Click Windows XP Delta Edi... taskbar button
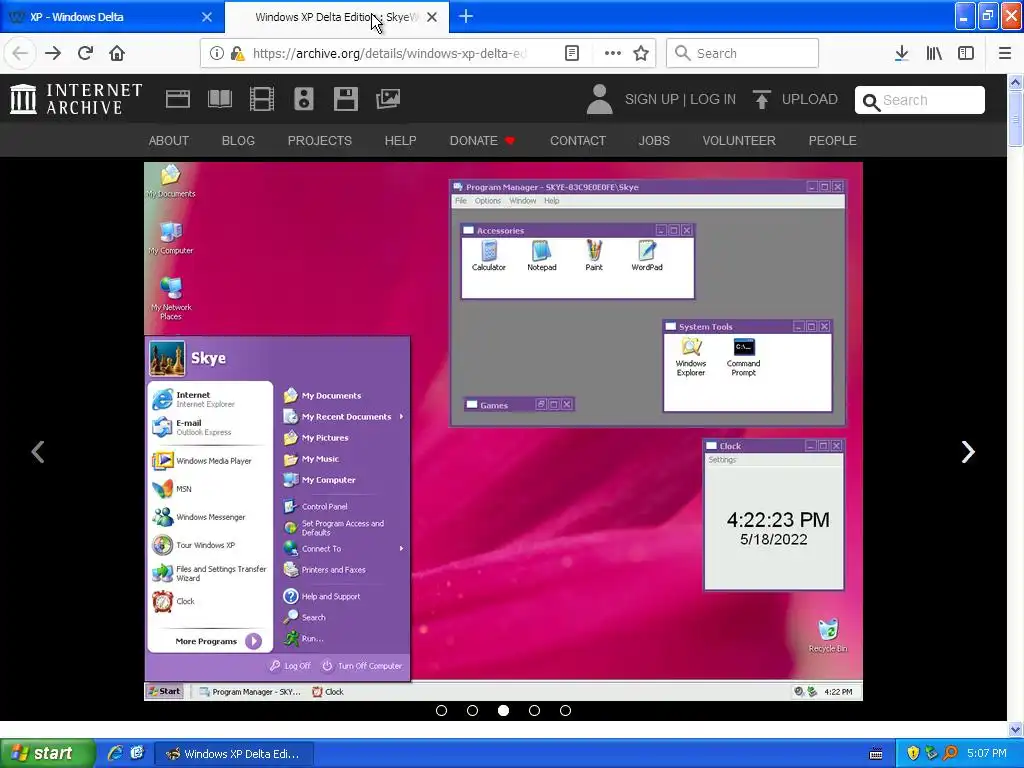Viewport: 1024px width, 768px height. pyautogui.click(x=235, y=754)
